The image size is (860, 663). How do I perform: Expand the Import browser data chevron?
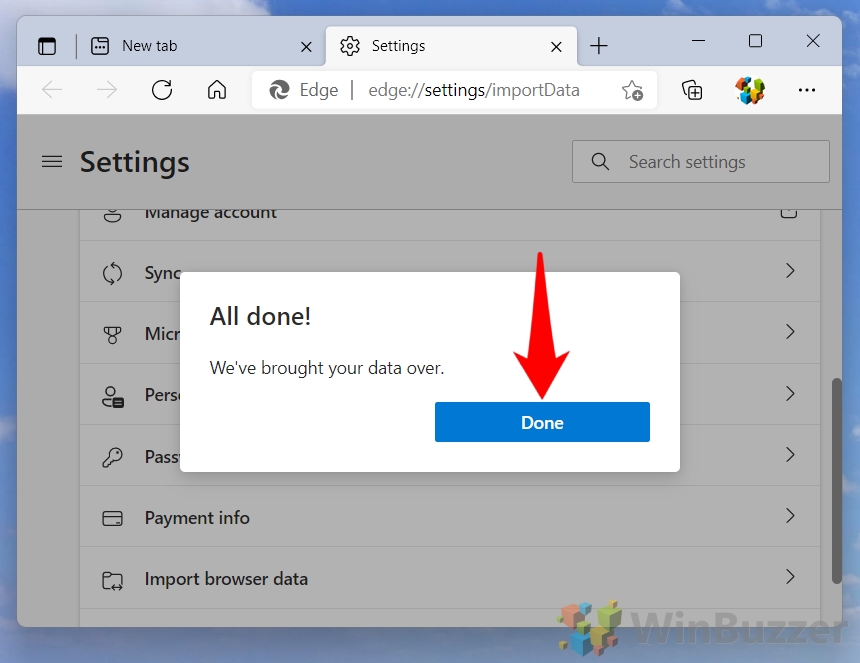click(x=790, y=577)
